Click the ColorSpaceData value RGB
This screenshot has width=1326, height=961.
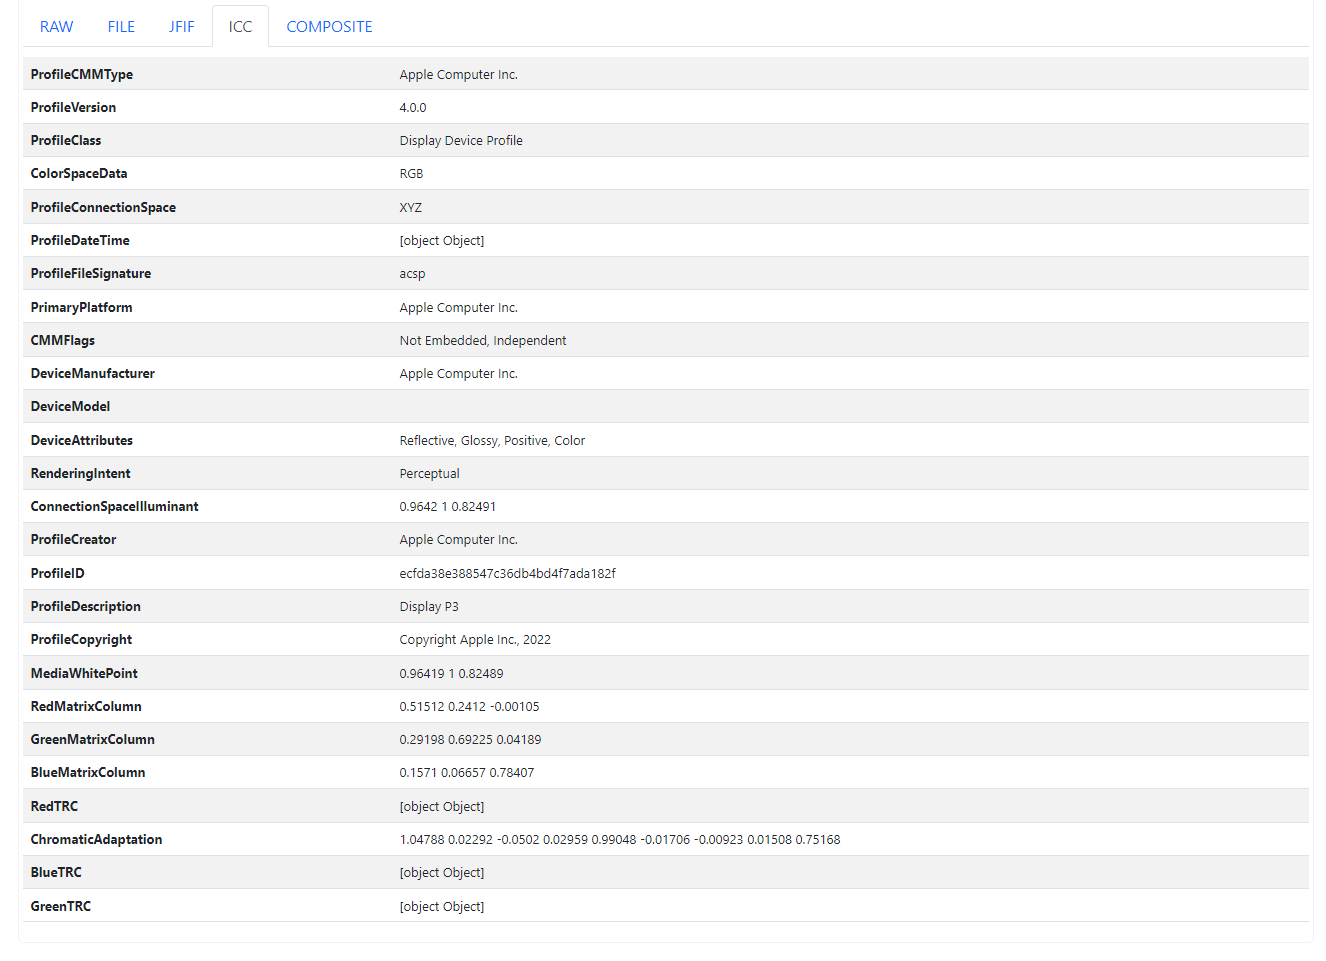[x=411, y=174]
